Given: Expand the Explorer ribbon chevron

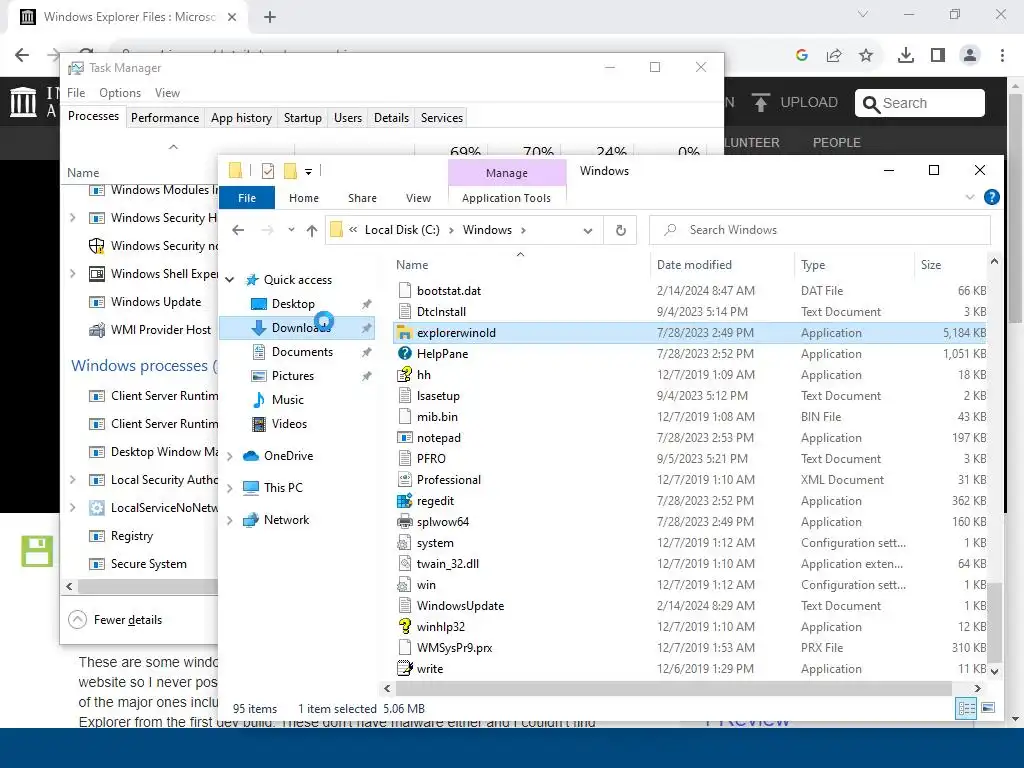Looking at the screenshot, I should click(970, 197).
